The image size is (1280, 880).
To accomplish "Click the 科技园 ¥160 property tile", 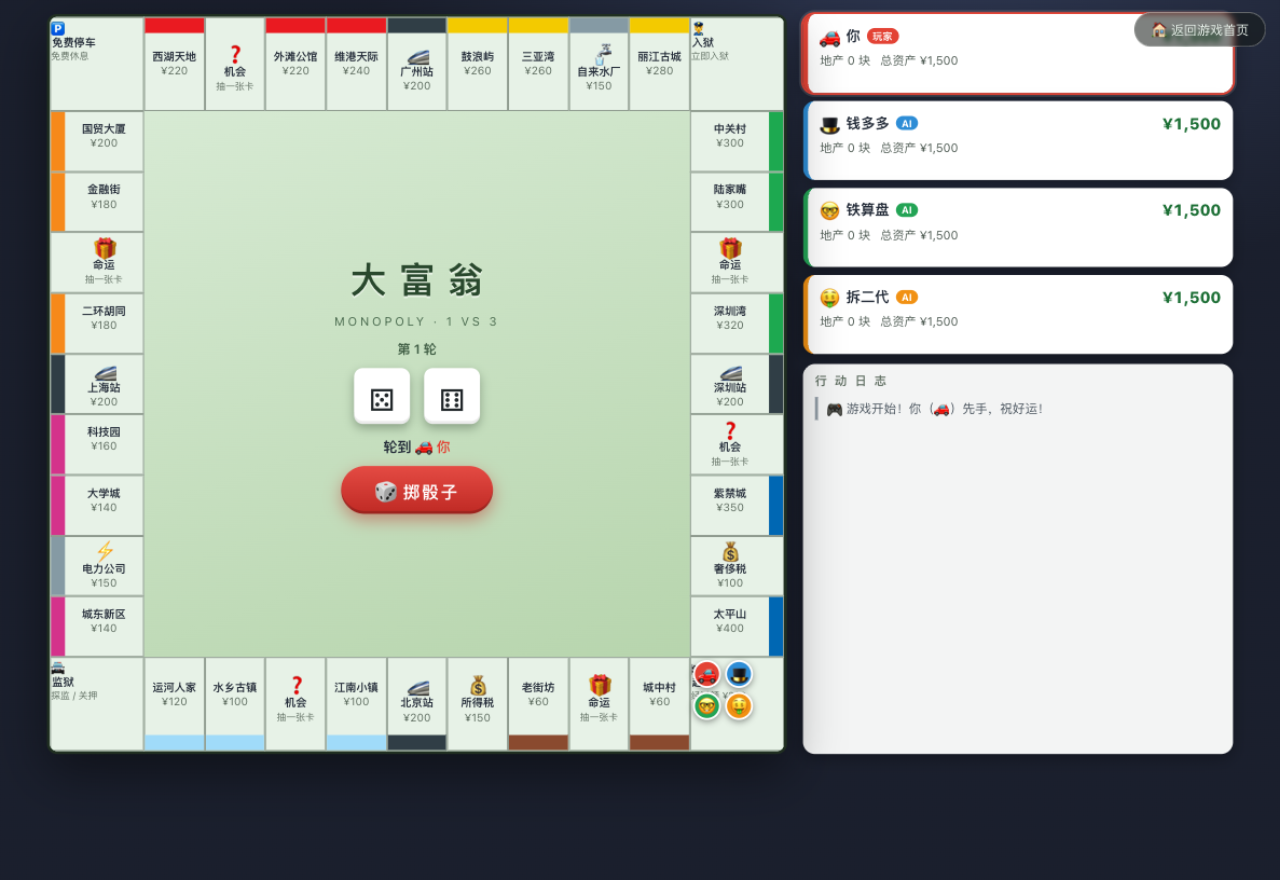I will [x=97, y=444].
